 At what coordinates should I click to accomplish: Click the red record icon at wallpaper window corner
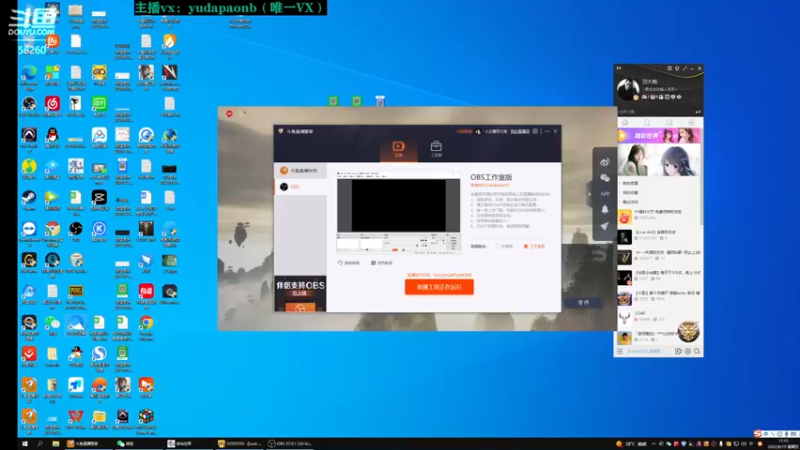[229, 113]
